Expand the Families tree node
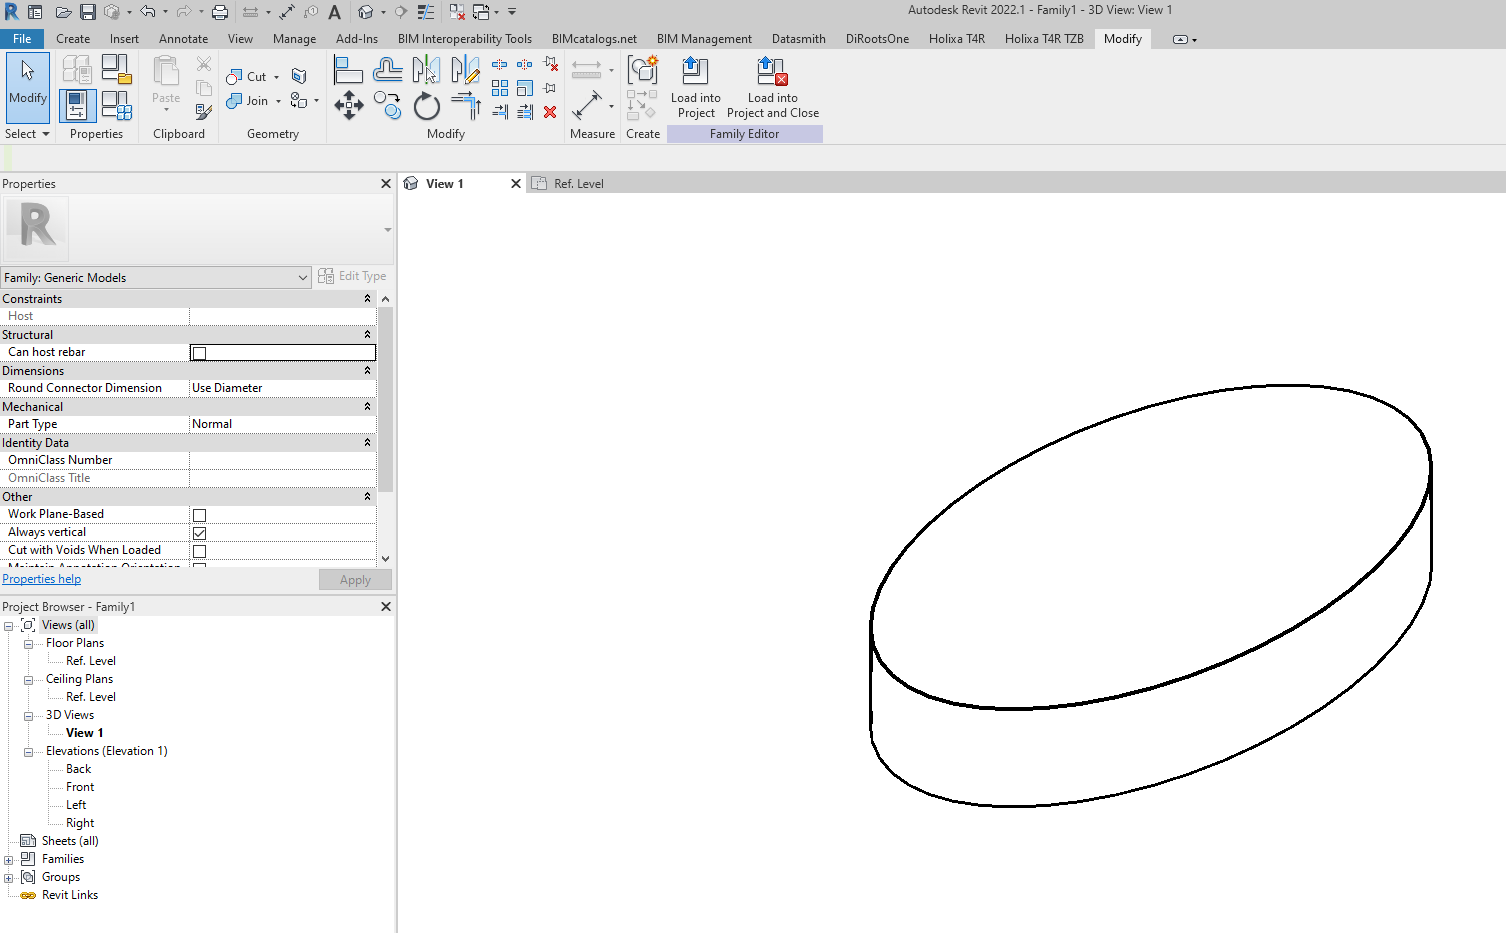Viewport: 1506px width, 933px height. click(9, 860)
